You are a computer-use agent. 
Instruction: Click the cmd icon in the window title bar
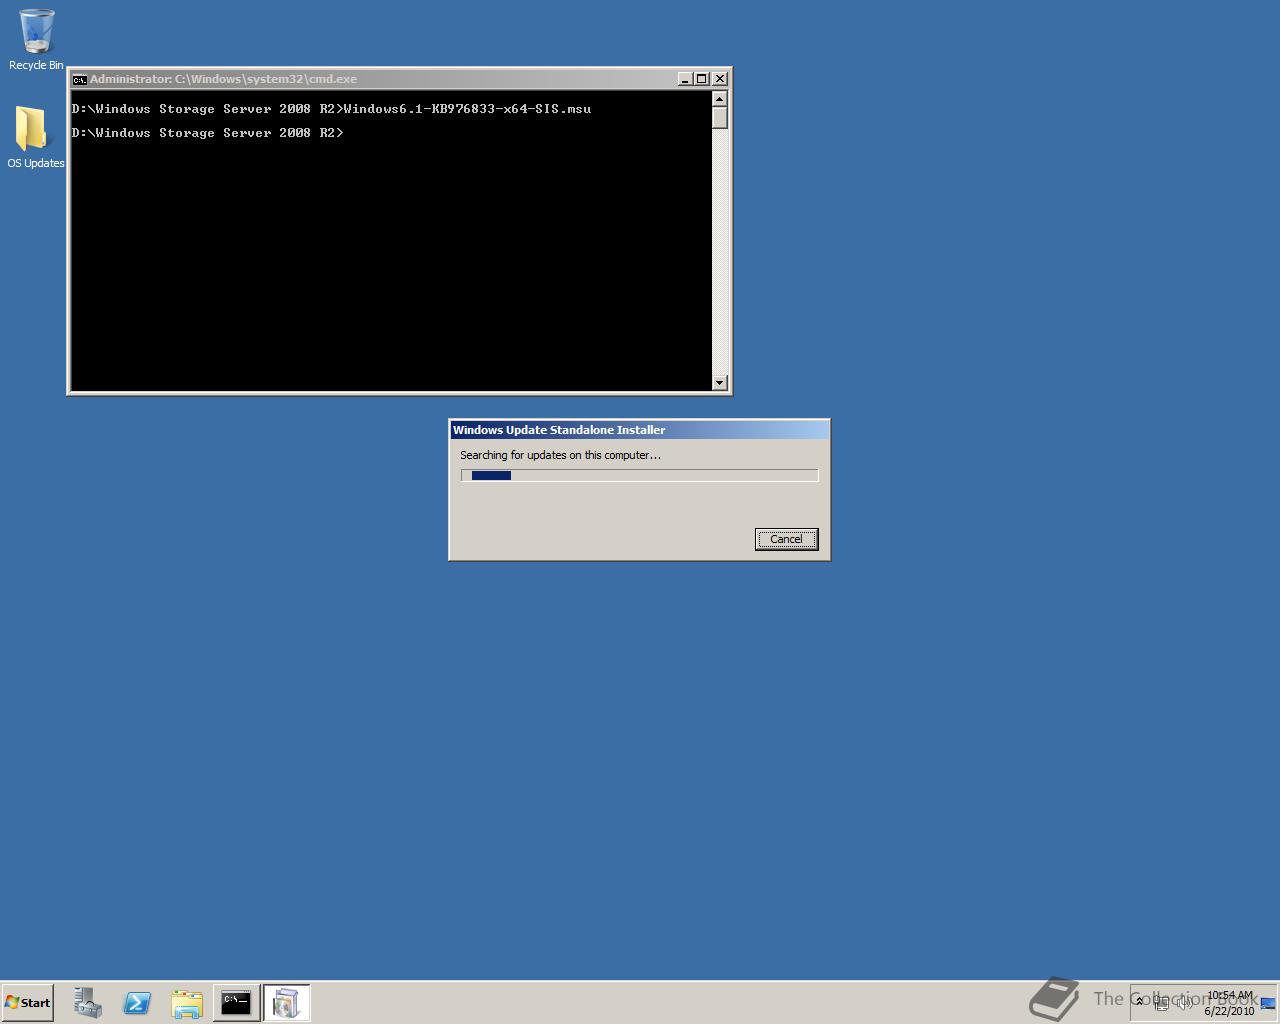point(80,78)
